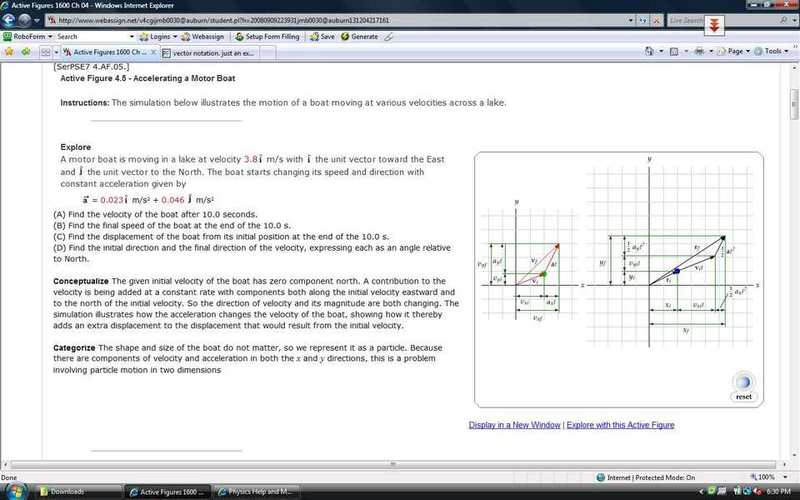Expand the address bar URL history dropdown
Viewport: 800px width, 500px height.
click(x=631, y=20)
